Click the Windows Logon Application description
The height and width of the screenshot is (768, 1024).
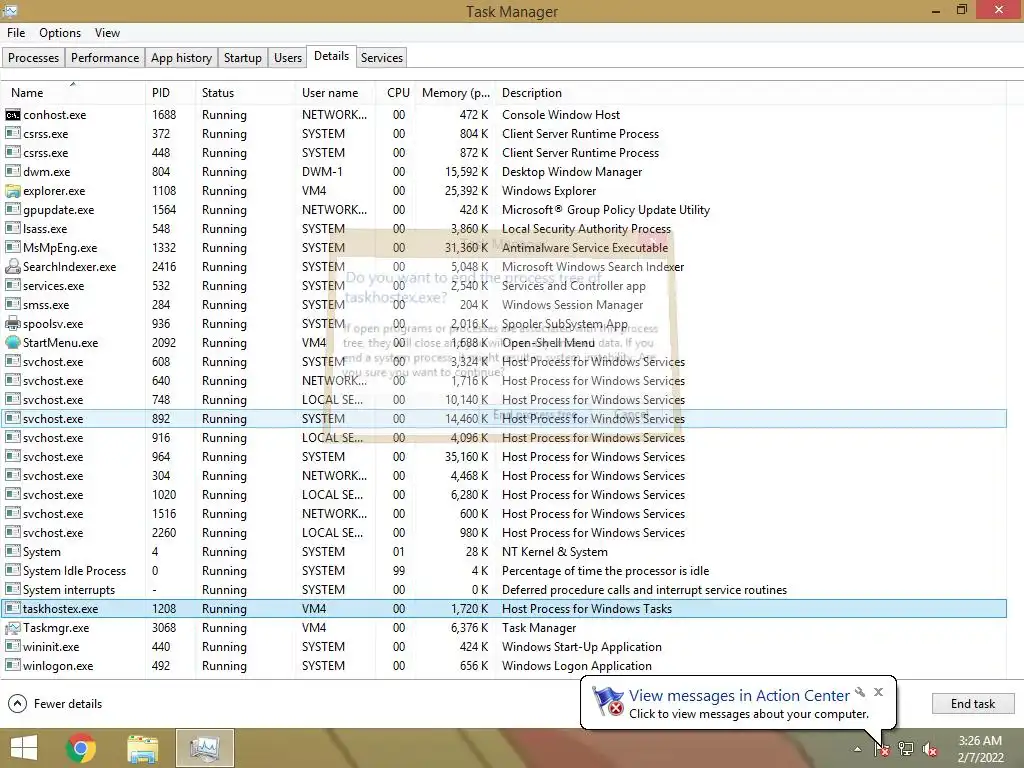[x=577, y=666]
